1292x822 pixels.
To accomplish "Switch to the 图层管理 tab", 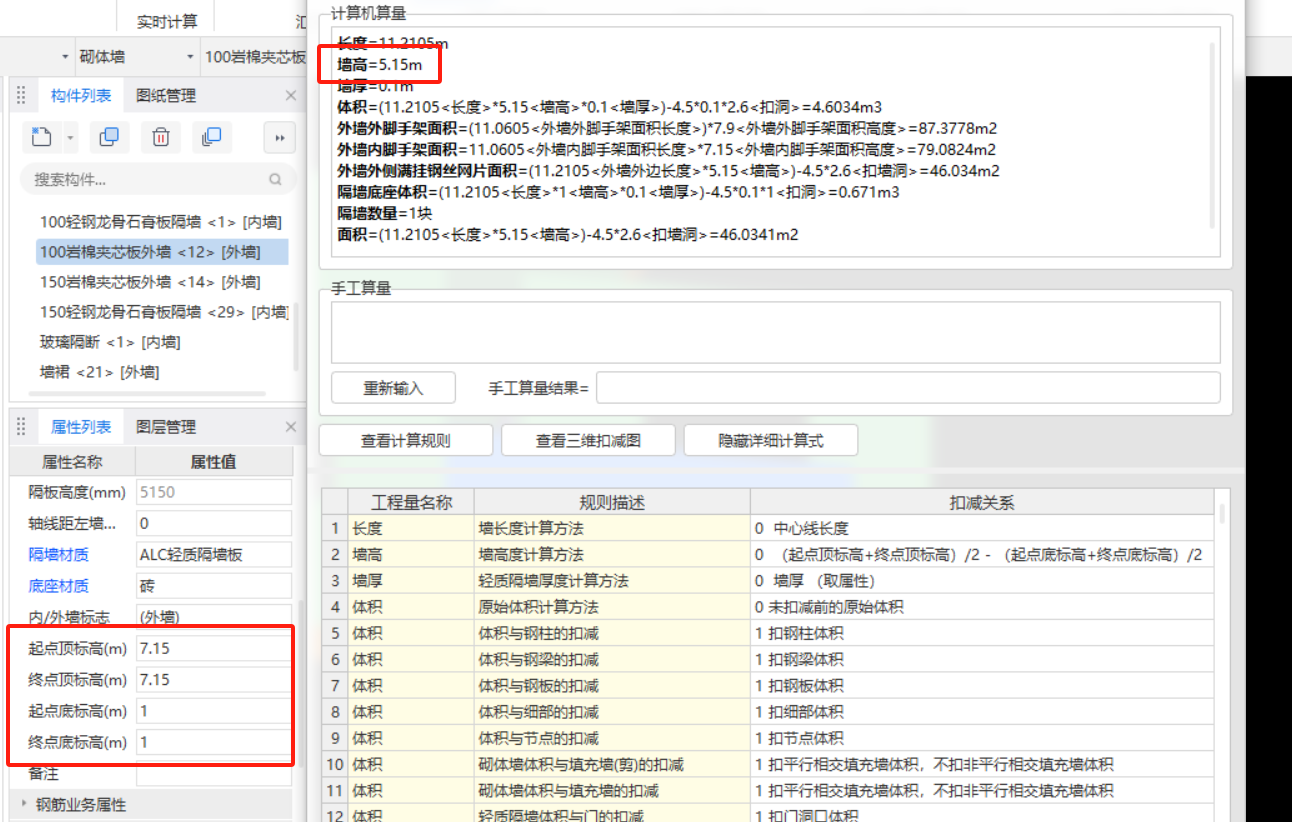I will coord(166,427).
